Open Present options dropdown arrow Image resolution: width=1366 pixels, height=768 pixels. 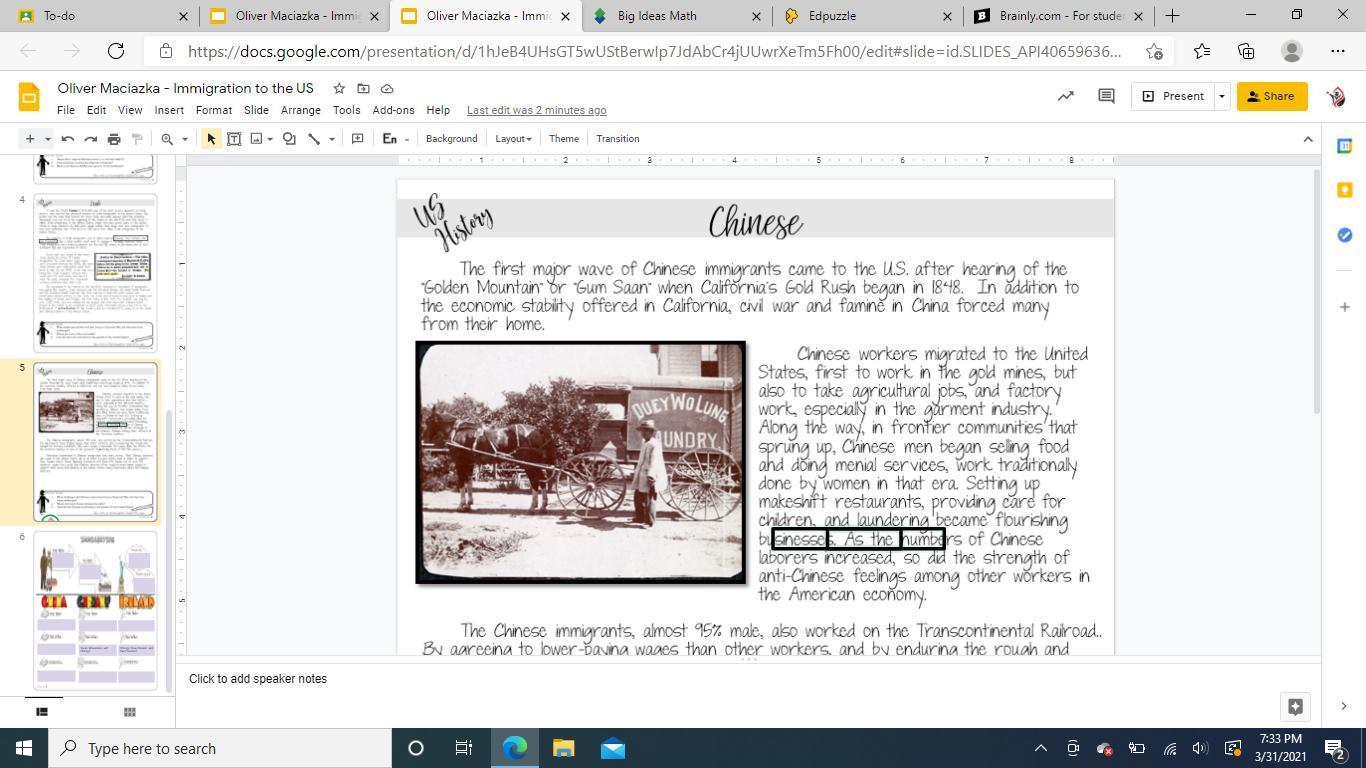[1221, 96]
